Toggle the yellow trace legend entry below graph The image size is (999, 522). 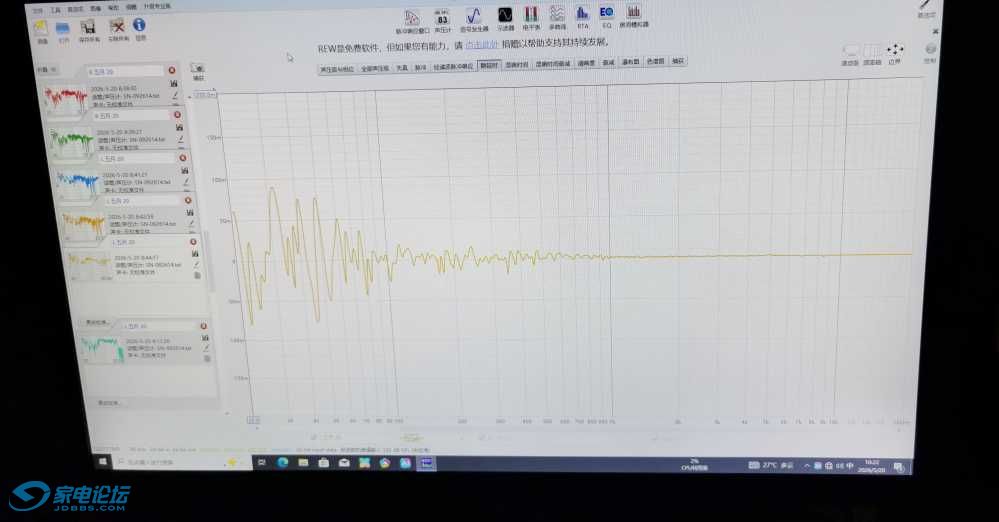tap(412, 439)
